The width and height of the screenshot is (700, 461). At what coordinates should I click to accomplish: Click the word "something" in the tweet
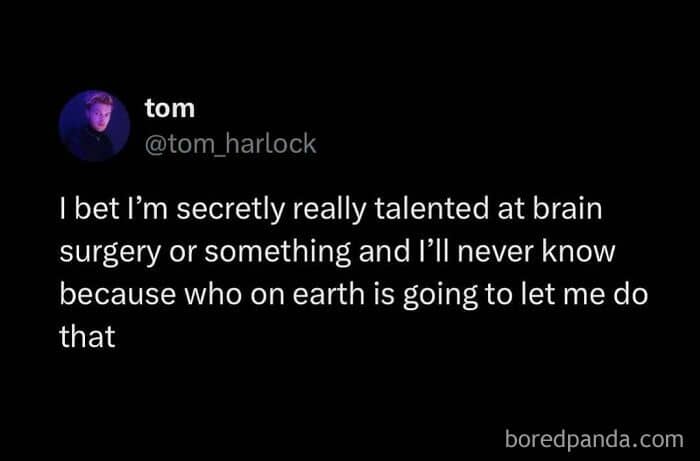click(278, 253)
